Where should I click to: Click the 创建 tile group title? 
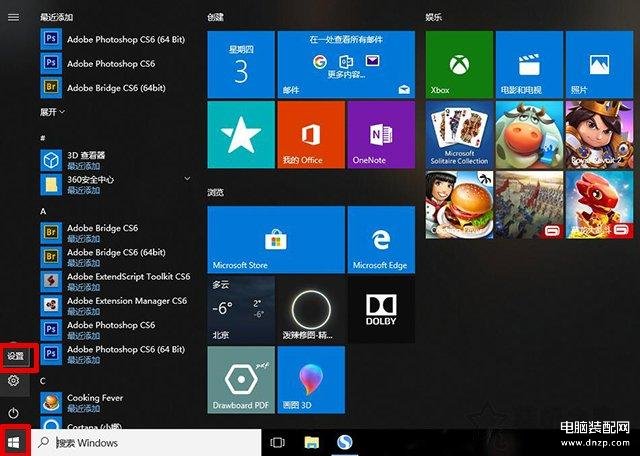tap(215, 17)
